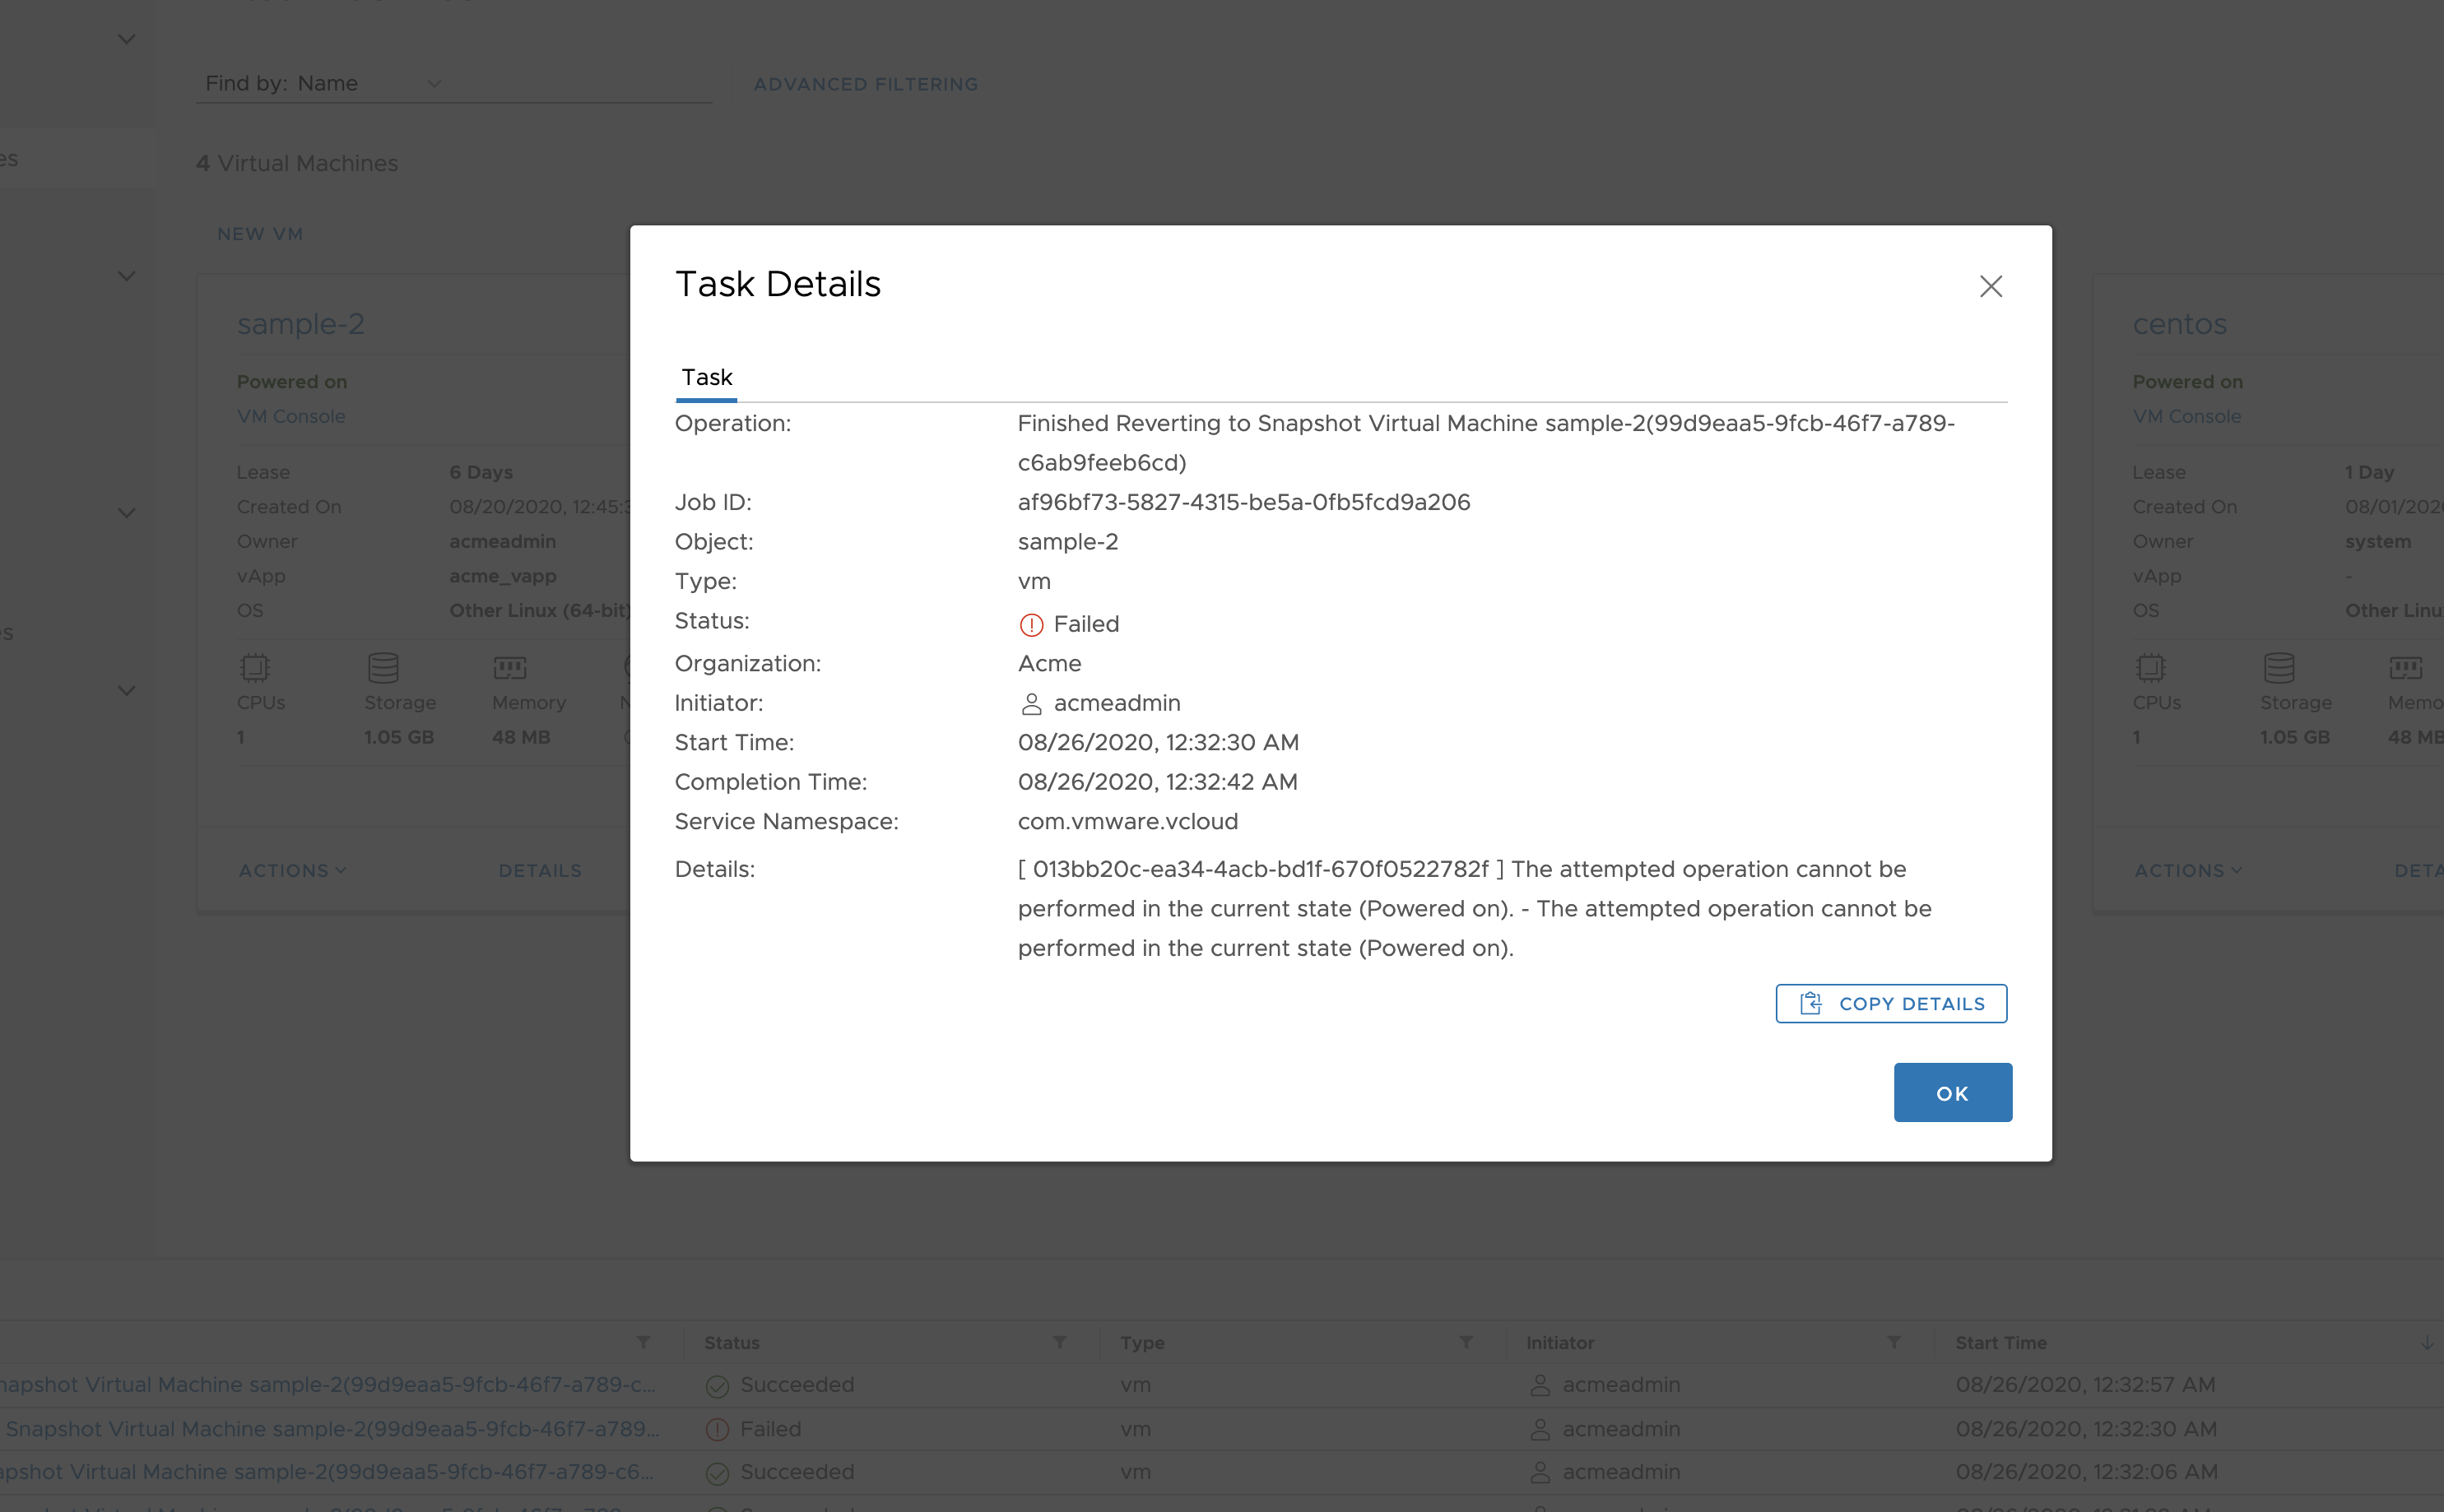Click the New VM button
This screenshot has width=2444, height=1512.
(260, 234)
